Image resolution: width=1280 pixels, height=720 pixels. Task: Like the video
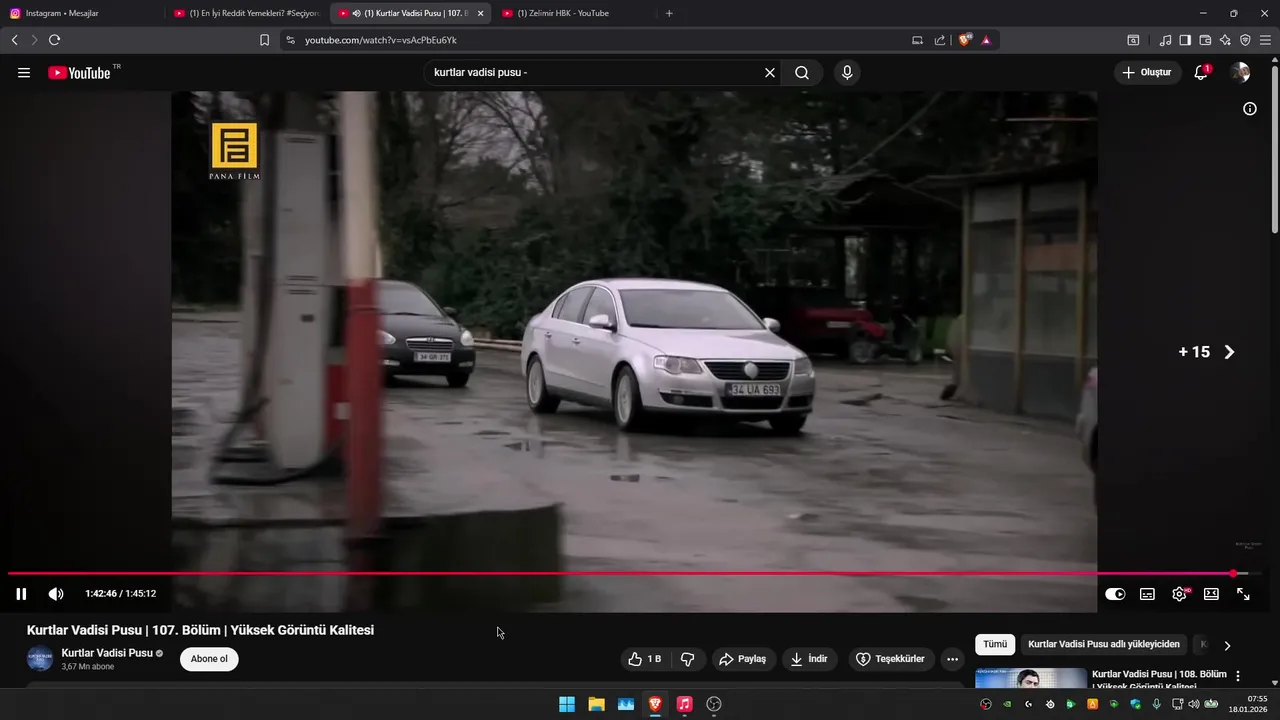click(644, 659)
